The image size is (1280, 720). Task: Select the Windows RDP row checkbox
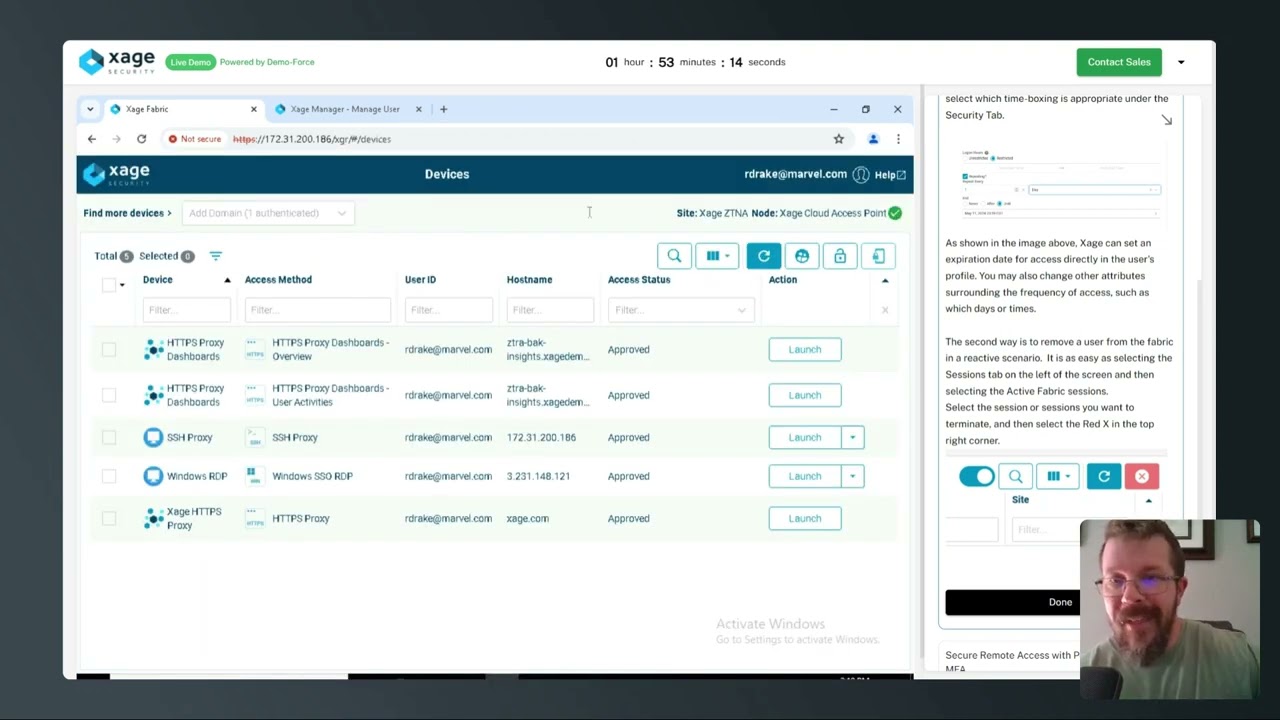point(108,476)
